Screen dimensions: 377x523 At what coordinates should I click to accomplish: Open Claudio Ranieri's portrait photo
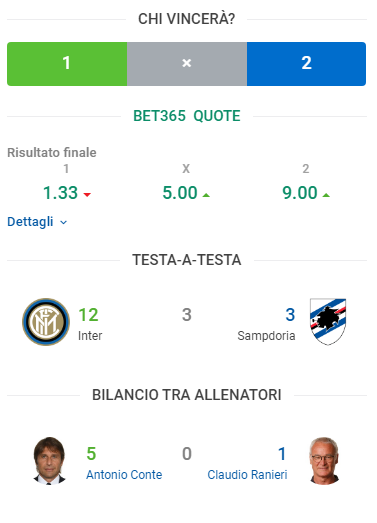324,461
